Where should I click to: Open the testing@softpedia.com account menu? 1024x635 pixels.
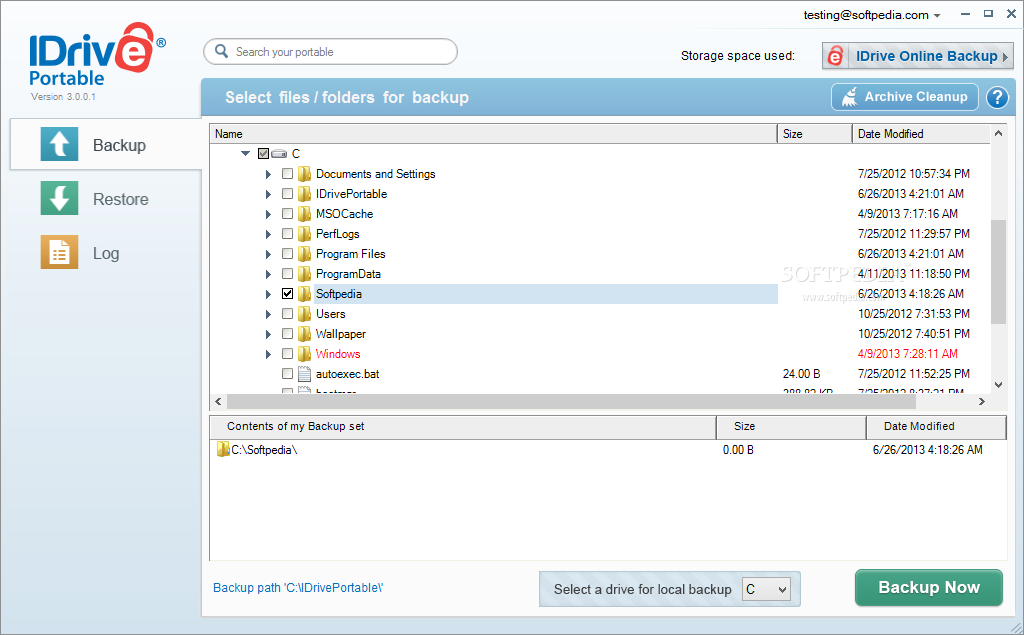pyautogui.click(x=872, y=15)
